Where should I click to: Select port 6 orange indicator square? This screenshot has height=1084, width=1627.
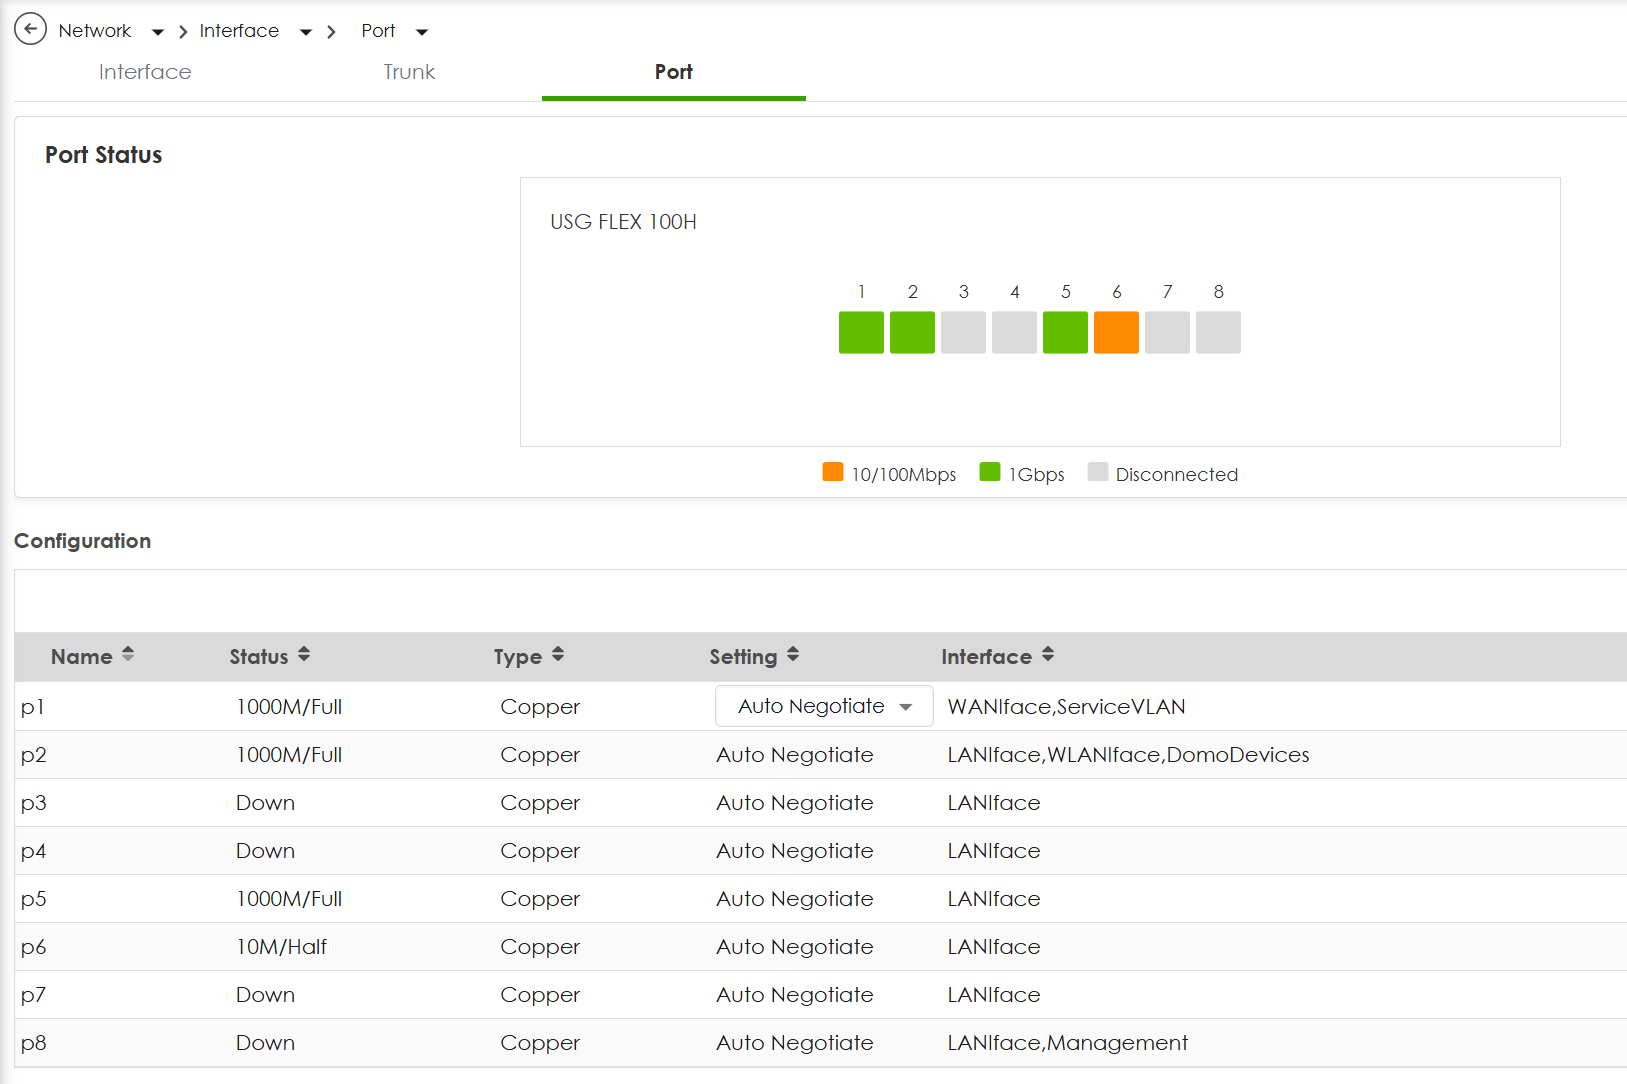[x=1116, y=332]
